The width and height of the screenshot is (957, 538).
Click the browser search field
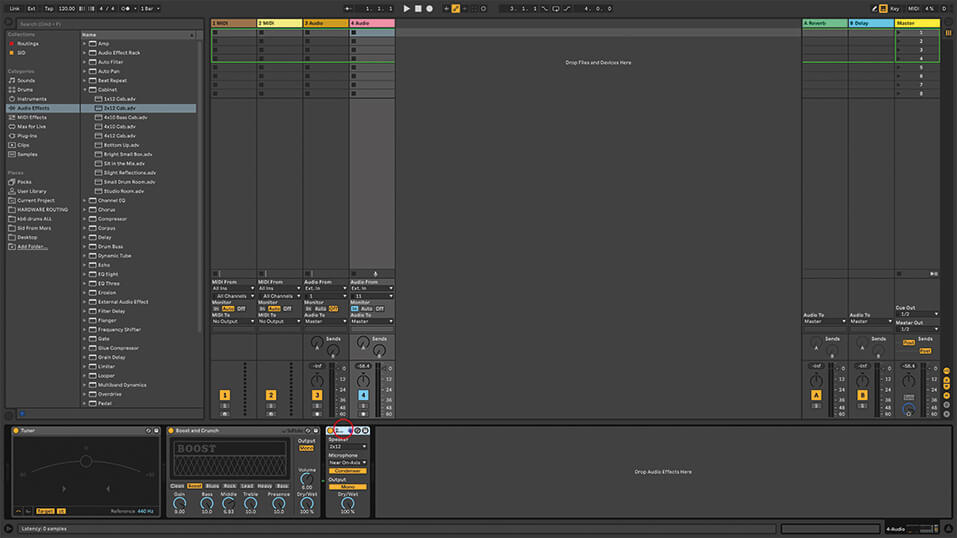[x=109, y=24]
